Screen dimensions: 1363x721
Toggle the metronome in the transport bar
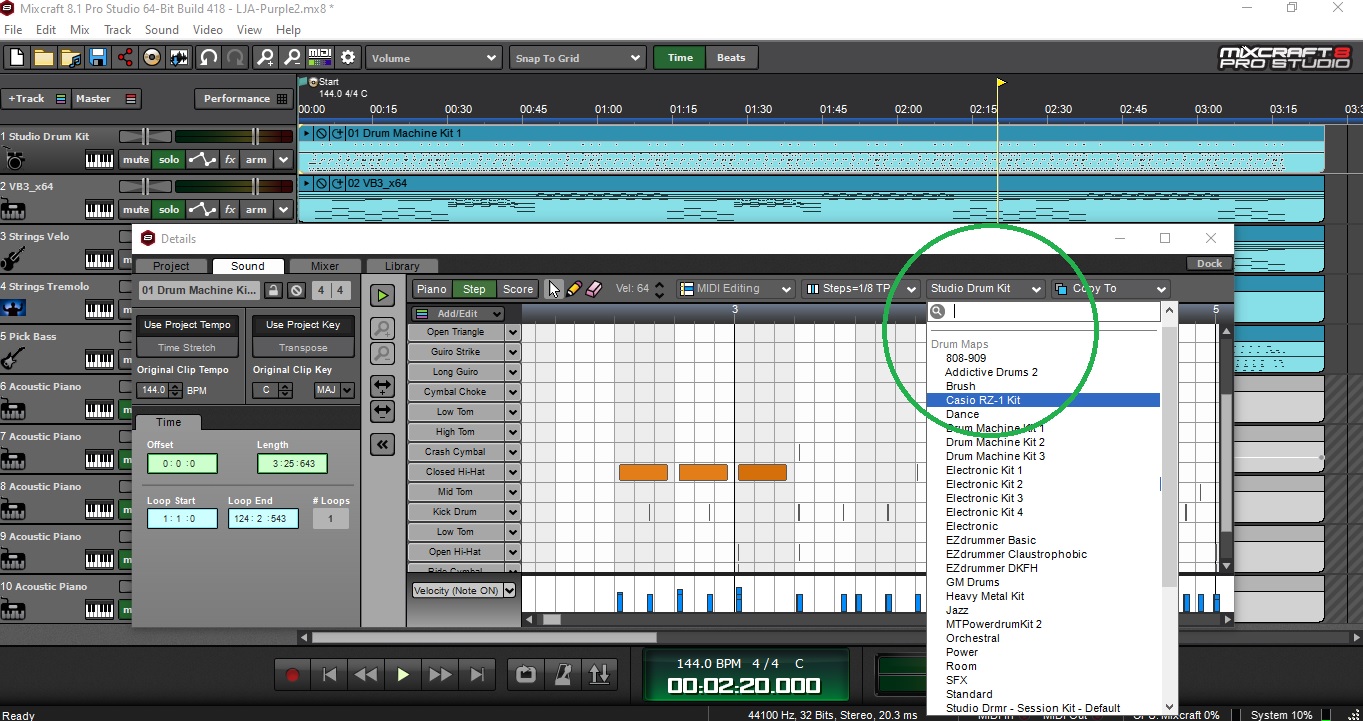click(x=563, y=675)
